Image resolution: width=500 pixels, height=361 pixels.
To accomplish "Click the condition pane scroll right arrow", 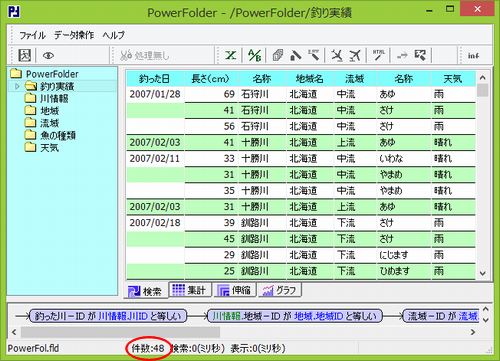I will point(473,332).
